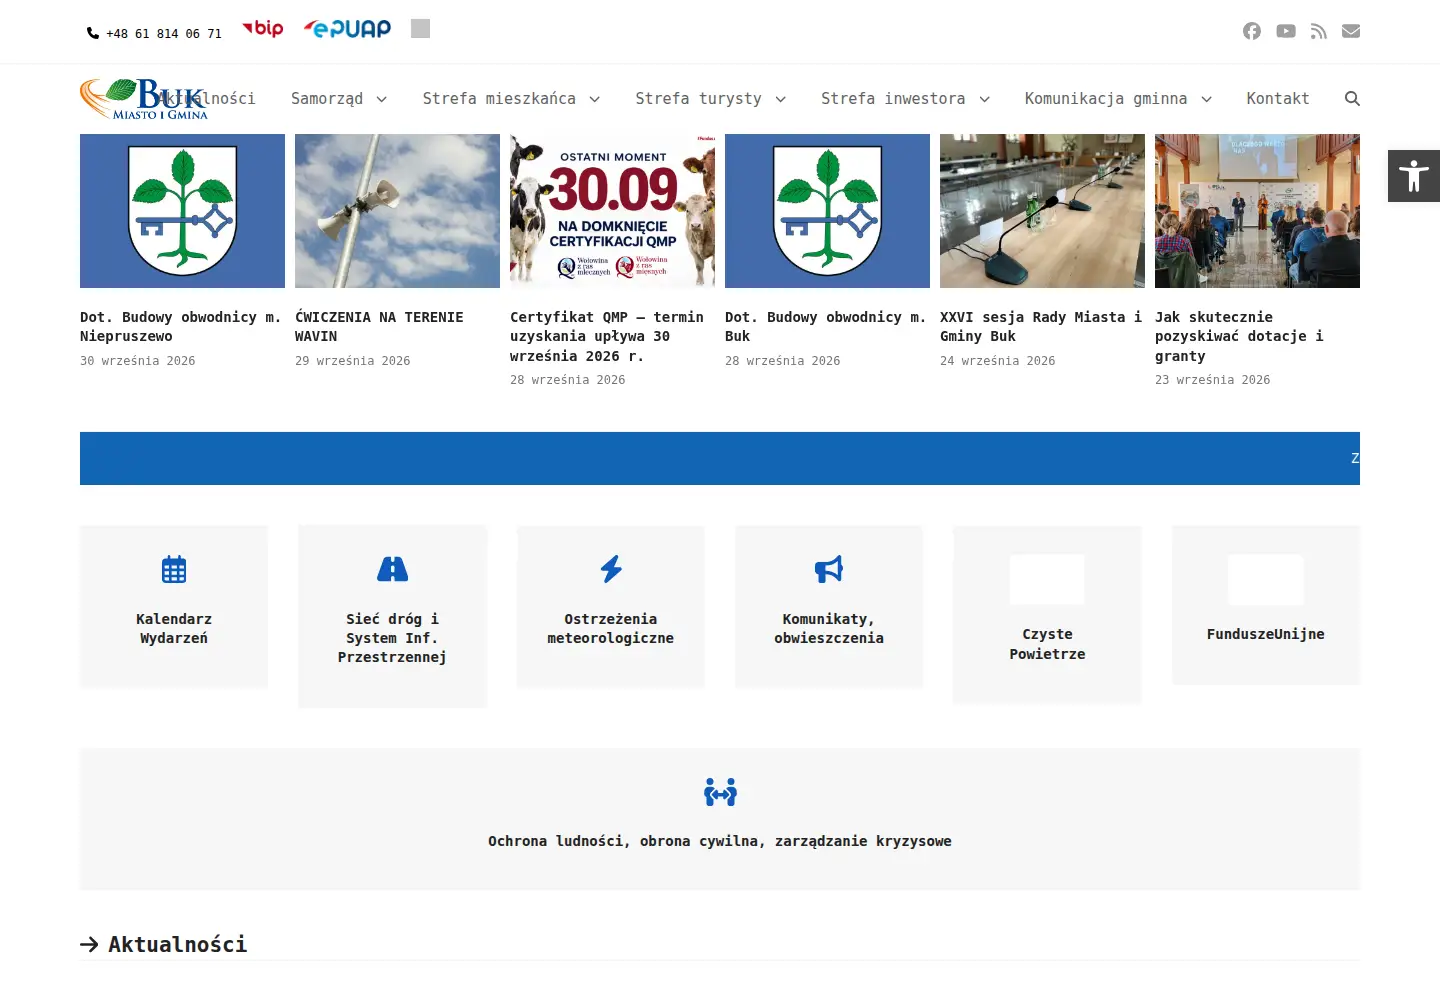
Task: Open the FunduszeUnijne tile label
Action: click(1266, 634)
